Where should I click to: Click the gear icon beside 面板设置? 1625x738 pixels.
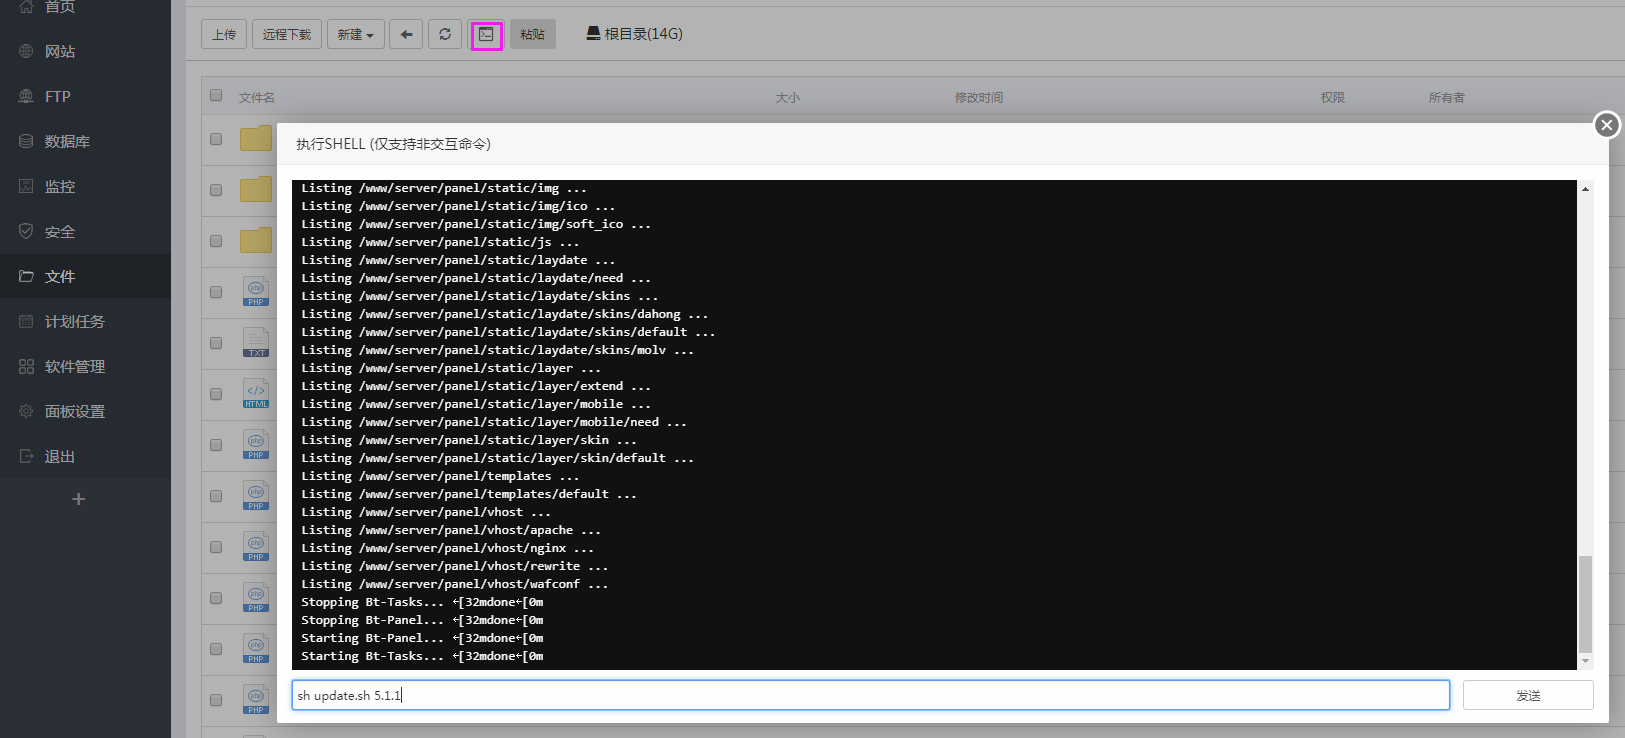point(26,411)
